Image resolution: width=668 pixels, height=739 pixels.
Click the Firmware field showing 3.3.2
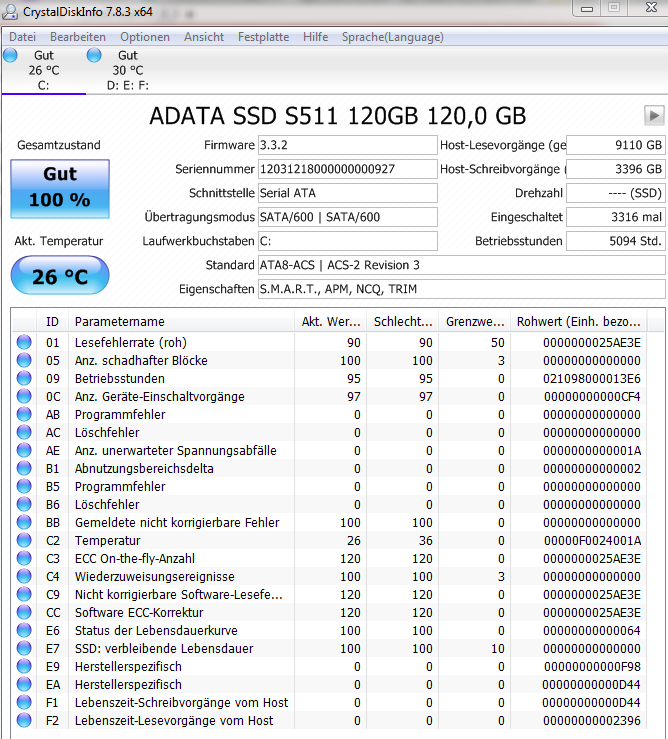click(x=347, y=145)
